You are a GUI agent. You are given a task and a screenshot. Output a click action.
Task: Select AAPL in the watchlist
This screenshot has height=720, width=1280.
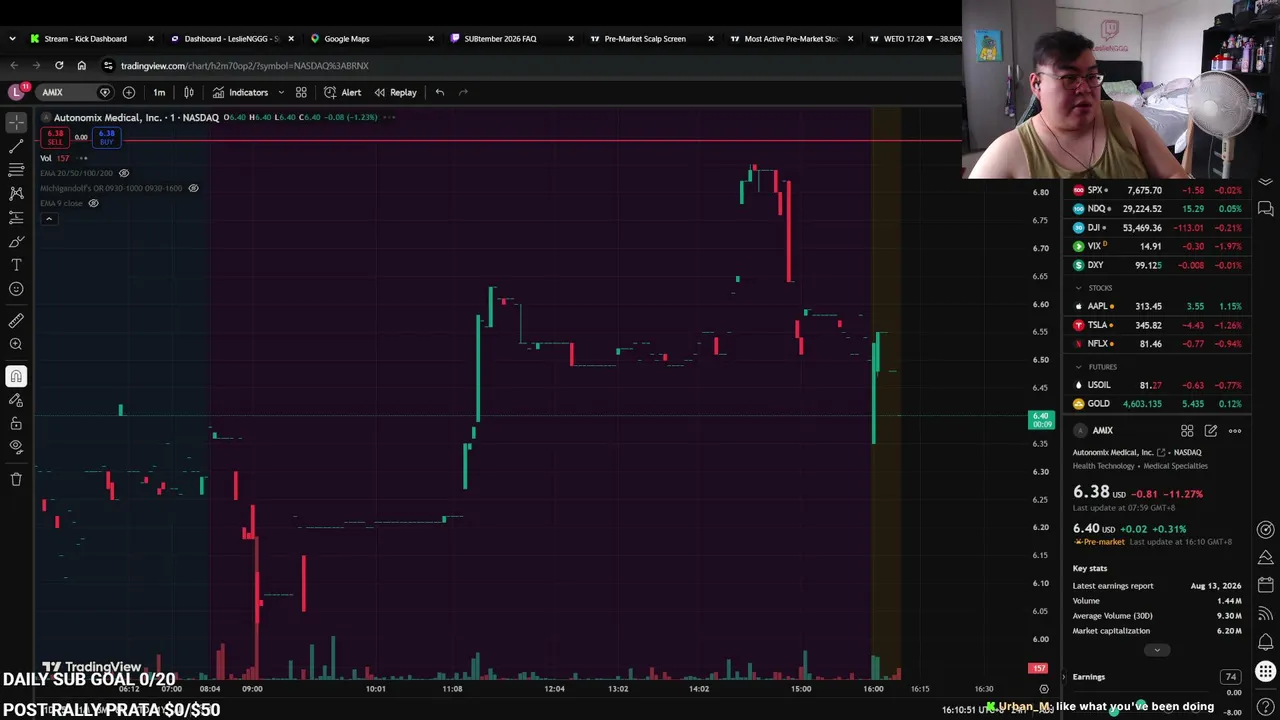click(1157, 306)
